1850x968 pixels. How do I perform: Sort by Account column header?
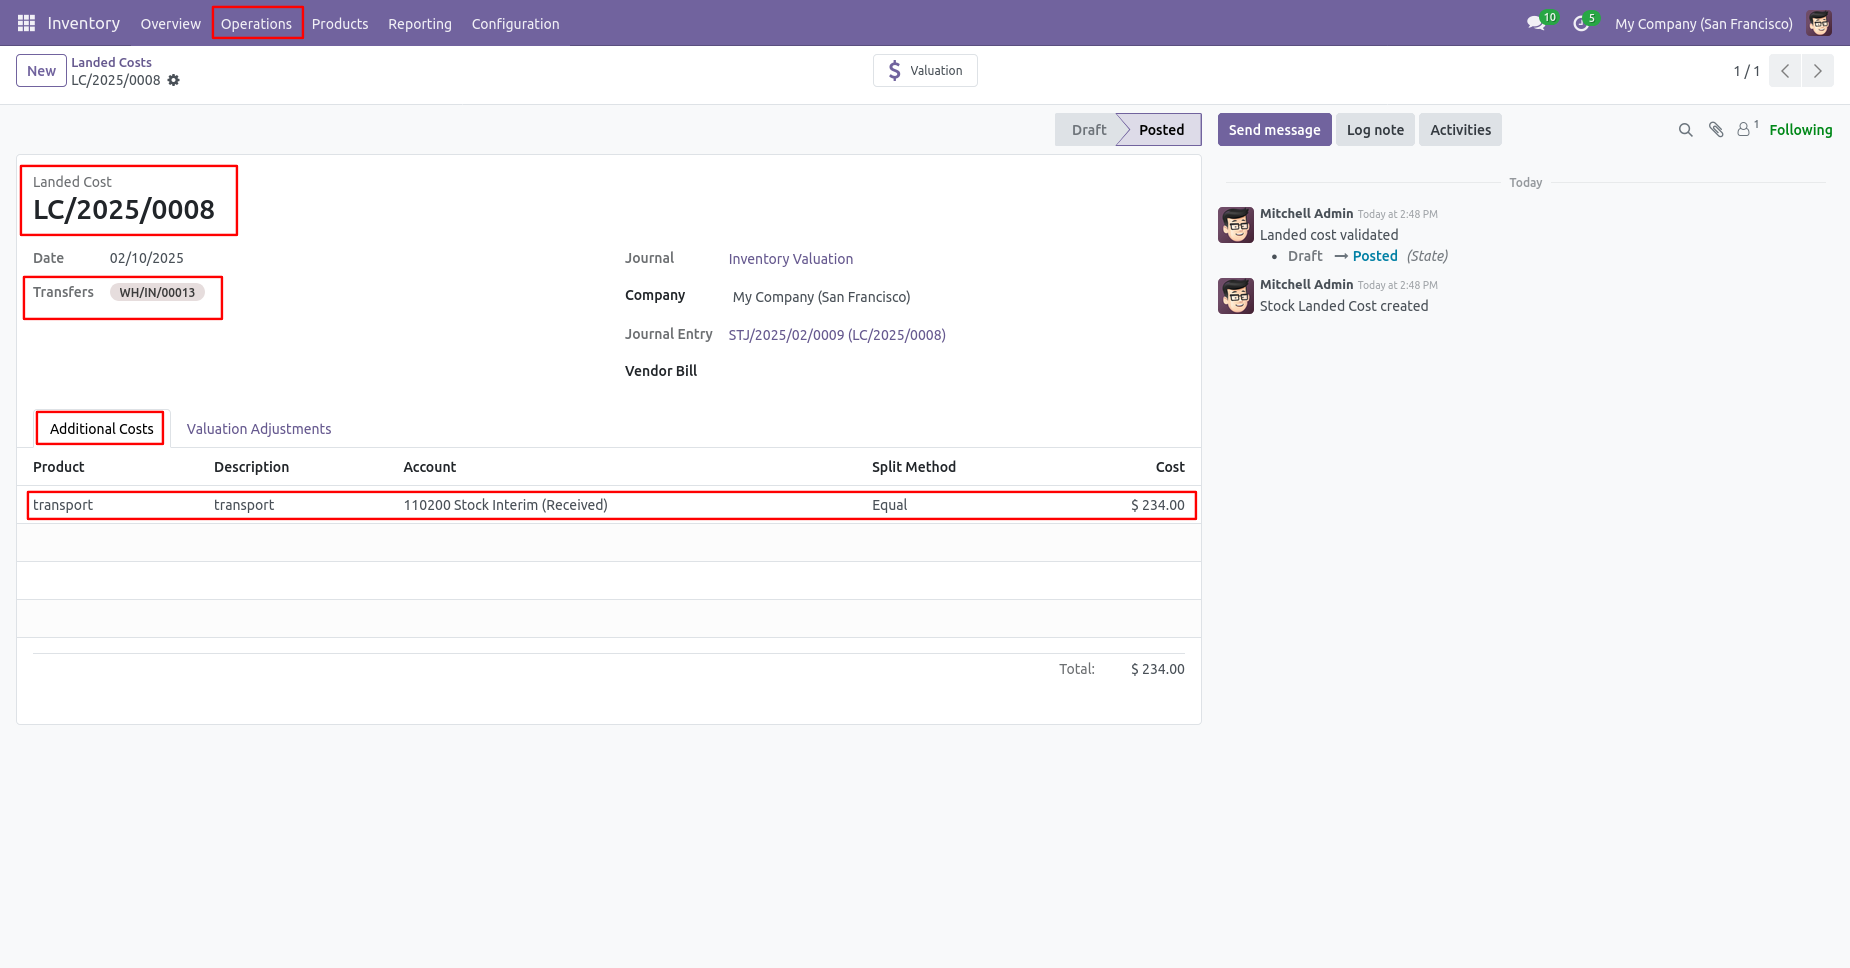(x=430, y=467)
